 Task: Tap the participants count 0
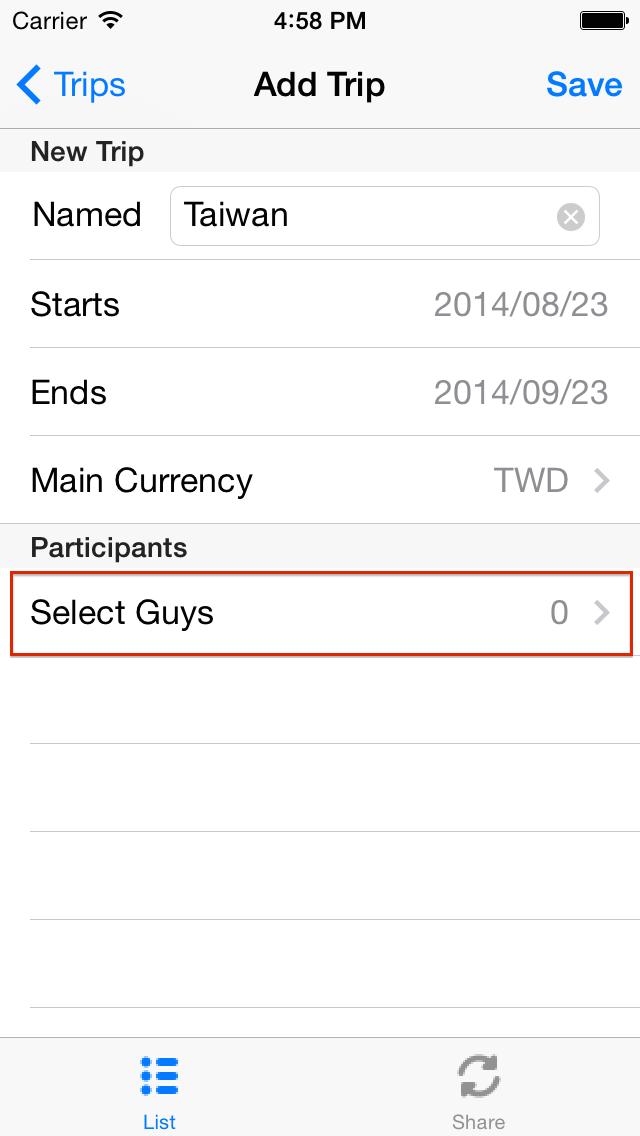coord(559,613)
